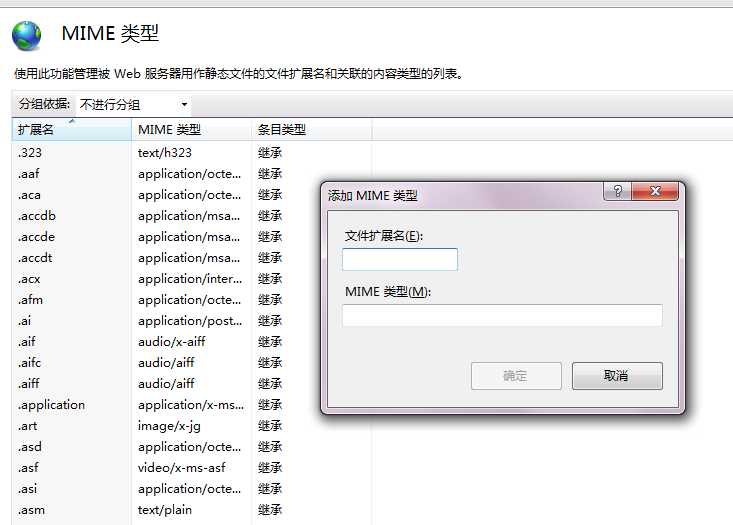Viewport: 733px width, 525px height.
Task: Sort by the MIME 类型 column header
Action: (192, 129)
